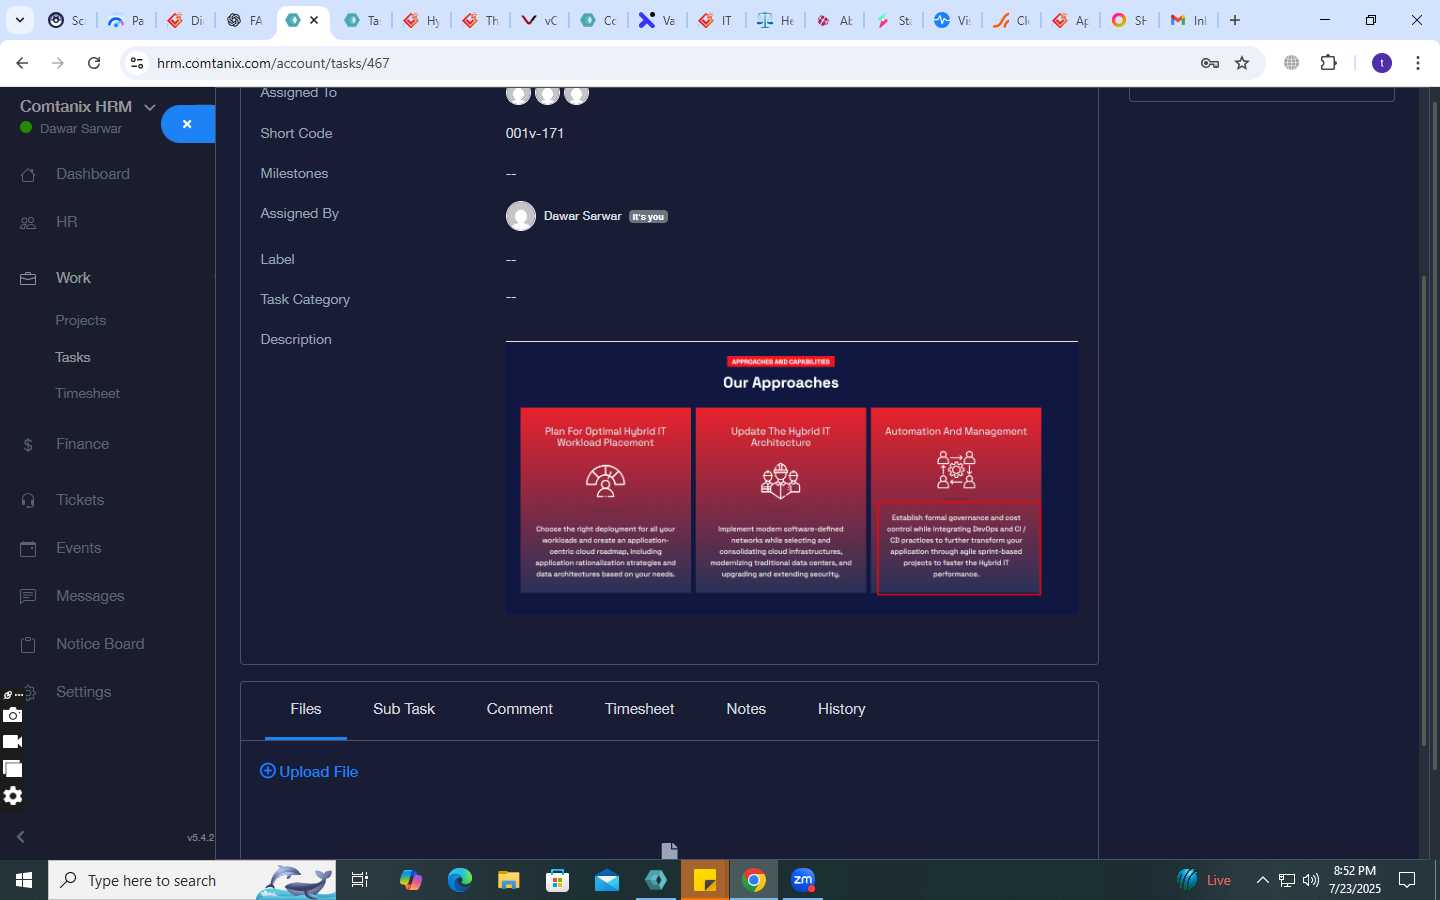This screenshot has width=1440, height=900.
Task: Click the screenshot camera overlay icon
Action: 12,715
